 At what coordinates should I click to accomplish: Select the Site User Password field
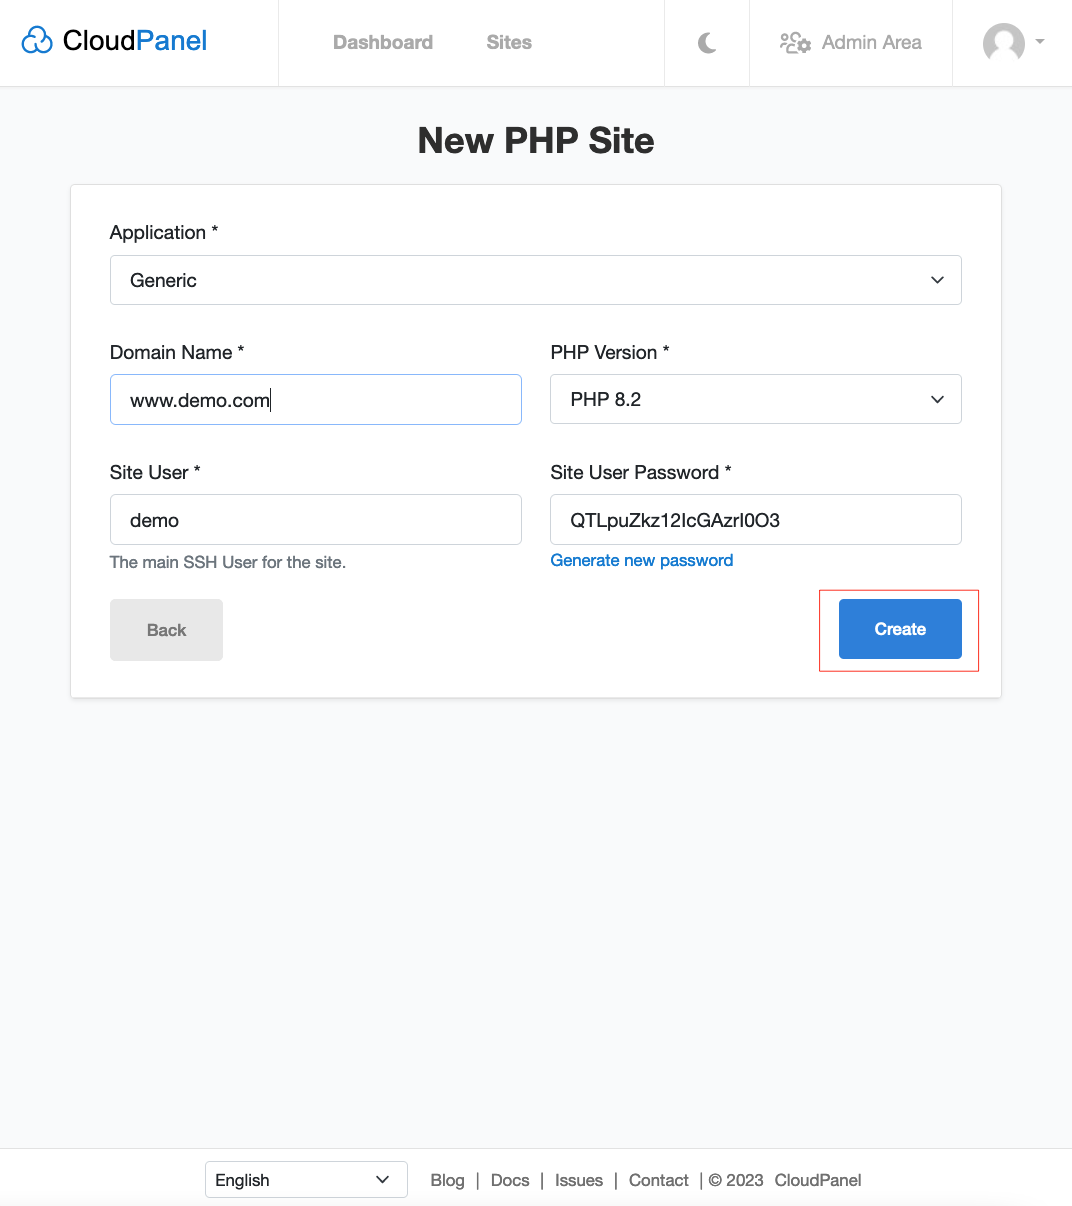[755, 520]
